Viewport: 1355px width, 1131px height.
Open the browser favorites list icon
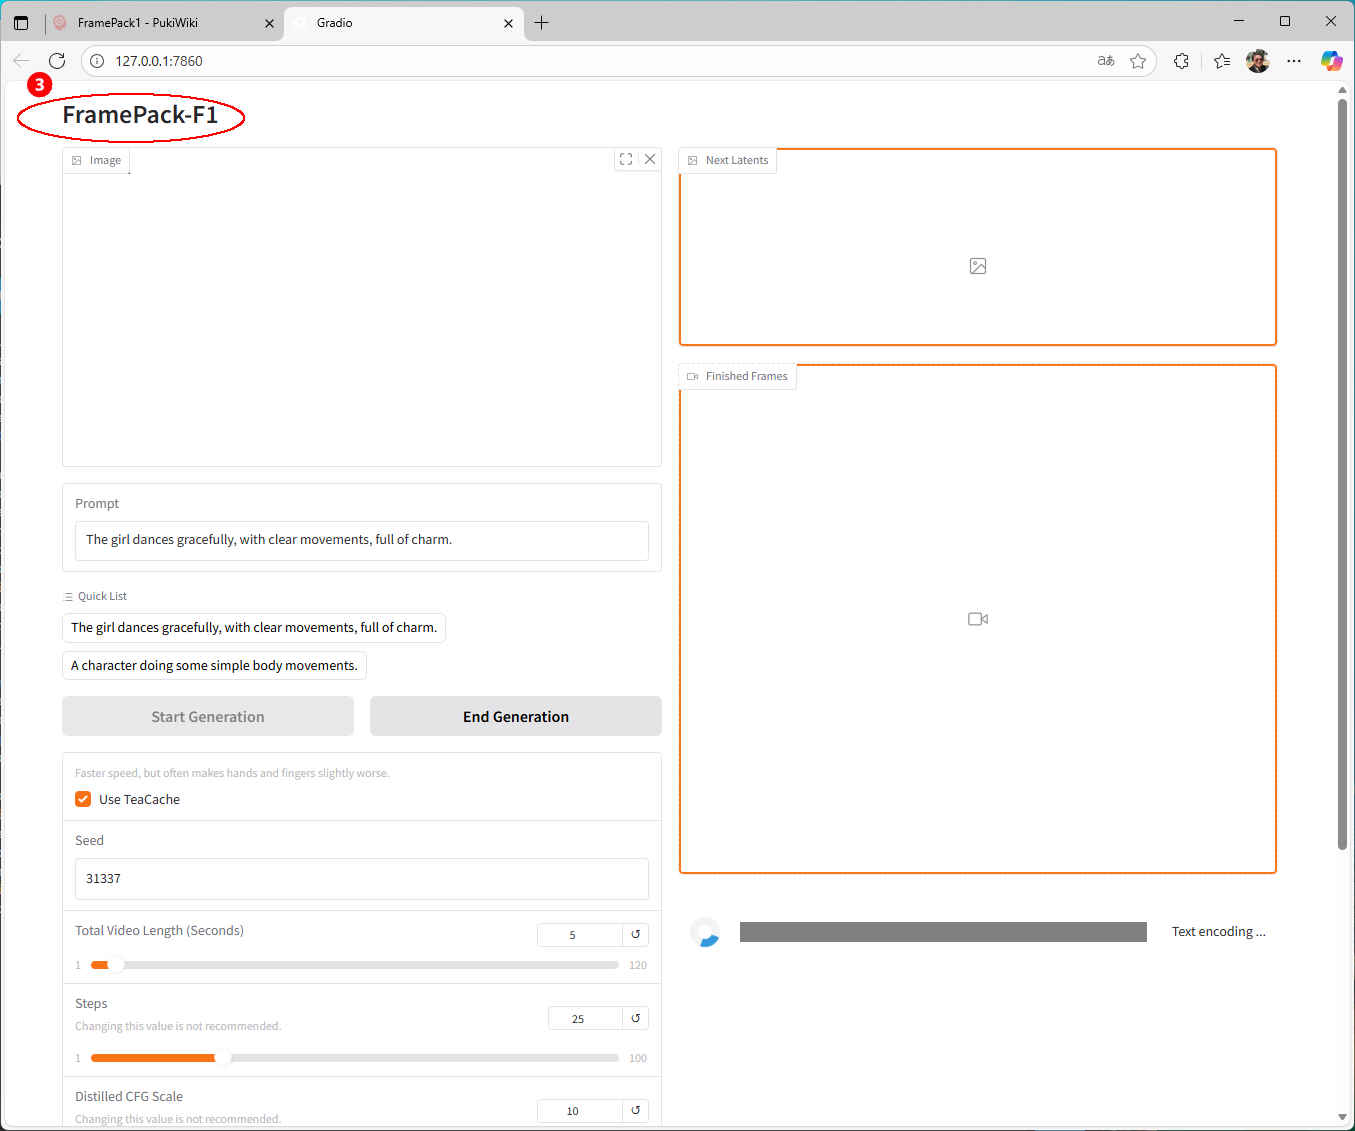pyautogui.click(x=1222, y=61)
